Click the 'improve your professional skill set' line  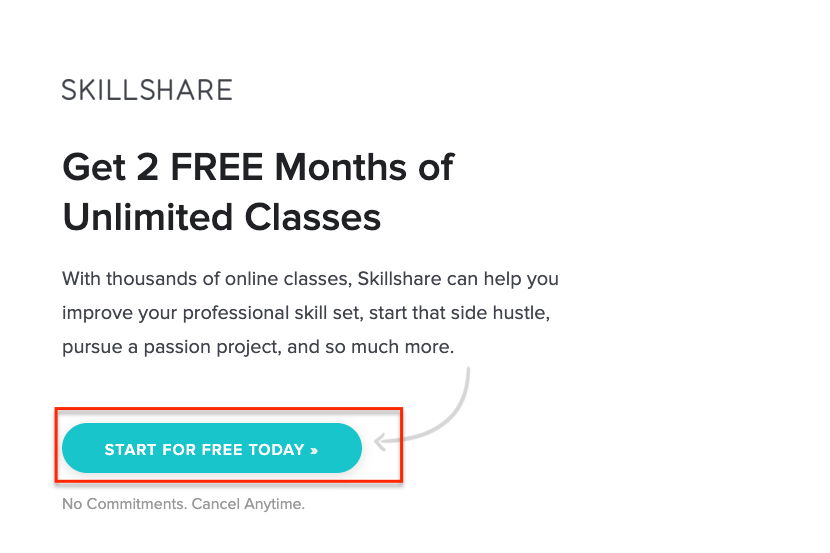click(x=306, y=313)
